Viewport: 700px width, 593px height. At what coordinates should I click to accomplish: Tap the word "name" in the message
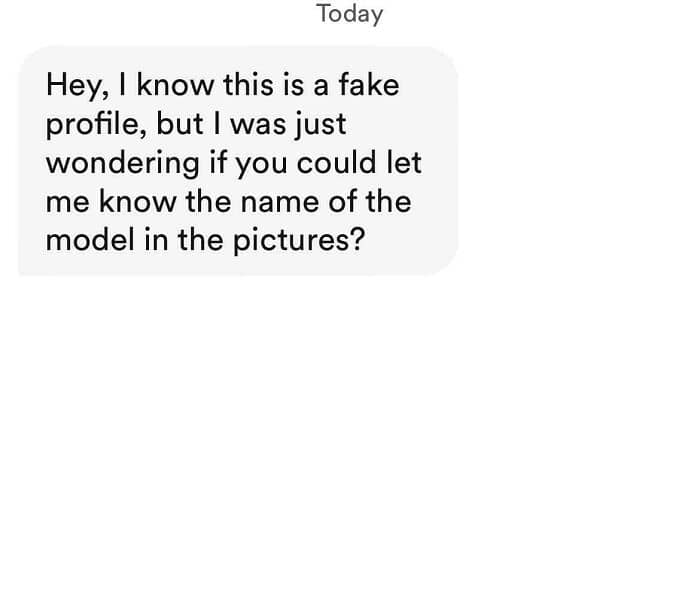coord(289,201)
